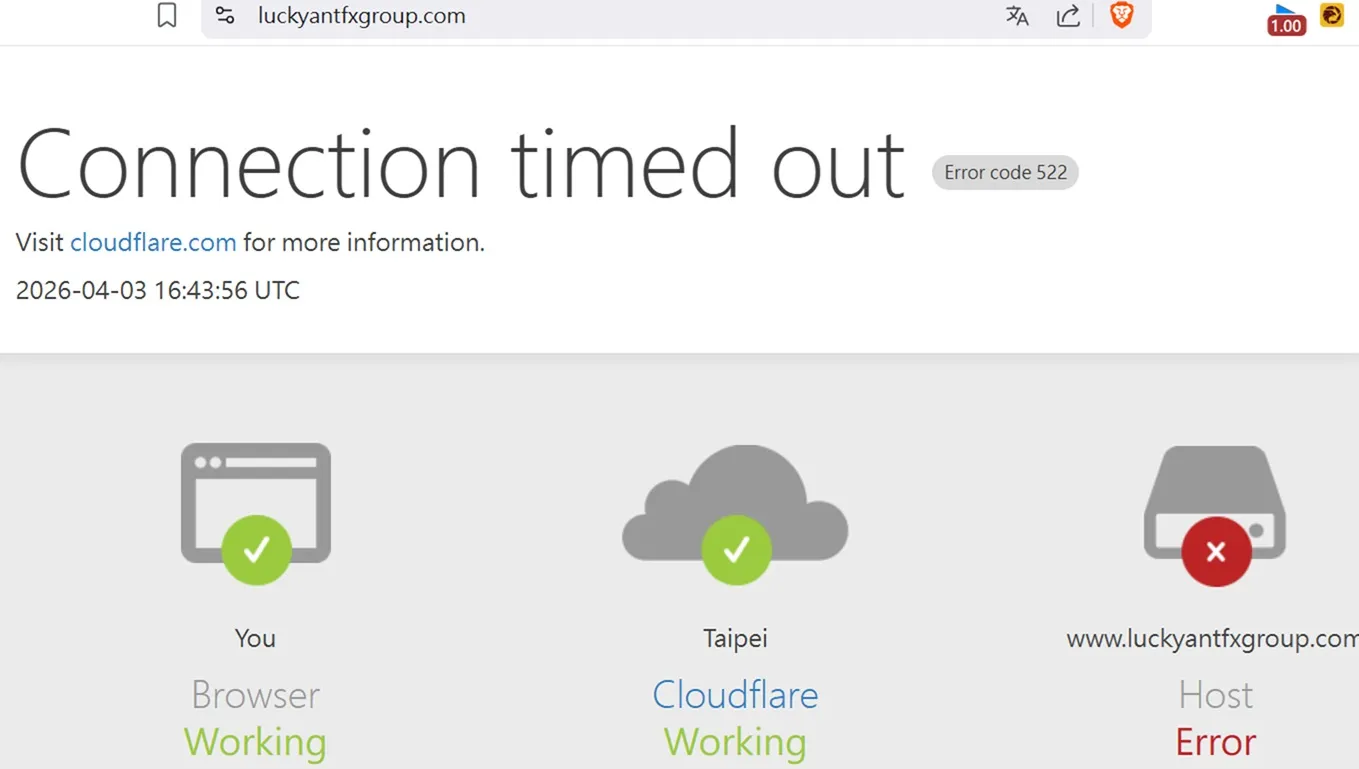
Task: Select the timestamp 2026-04-03 16:43:56 UTC
Action: coord(158,291)
